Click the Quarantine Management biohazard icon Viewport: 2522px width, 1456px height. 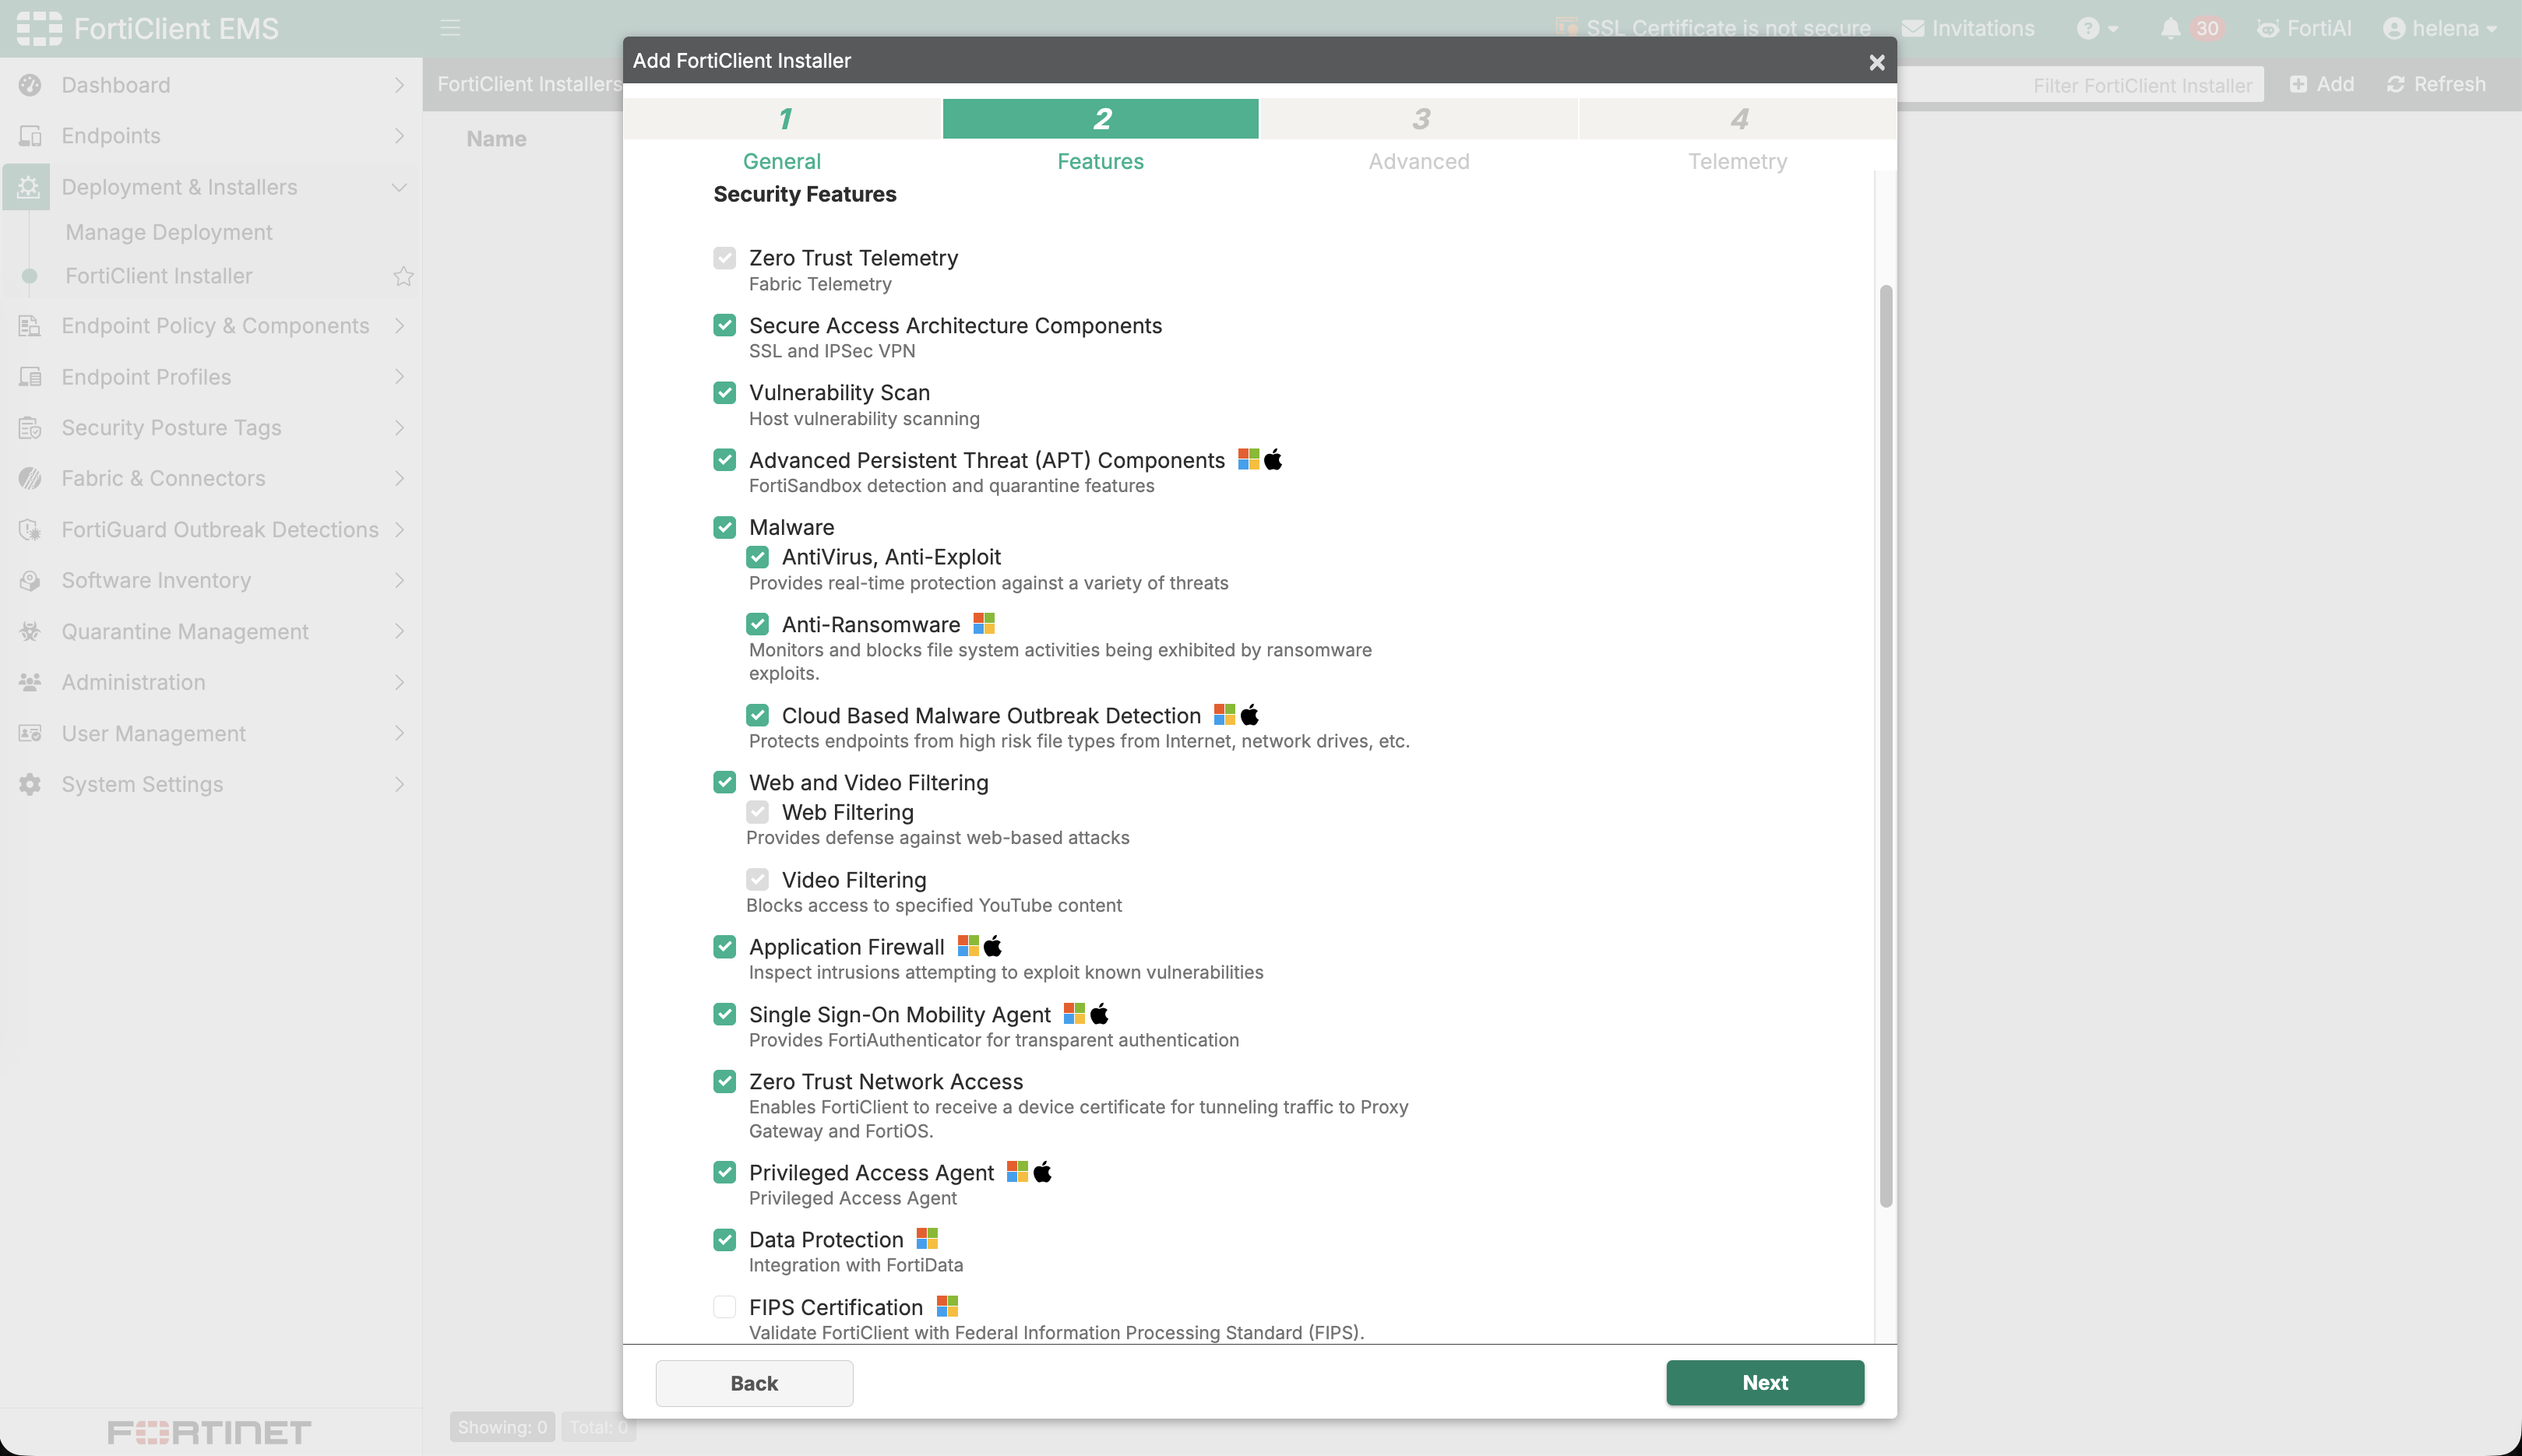(30, 632)
